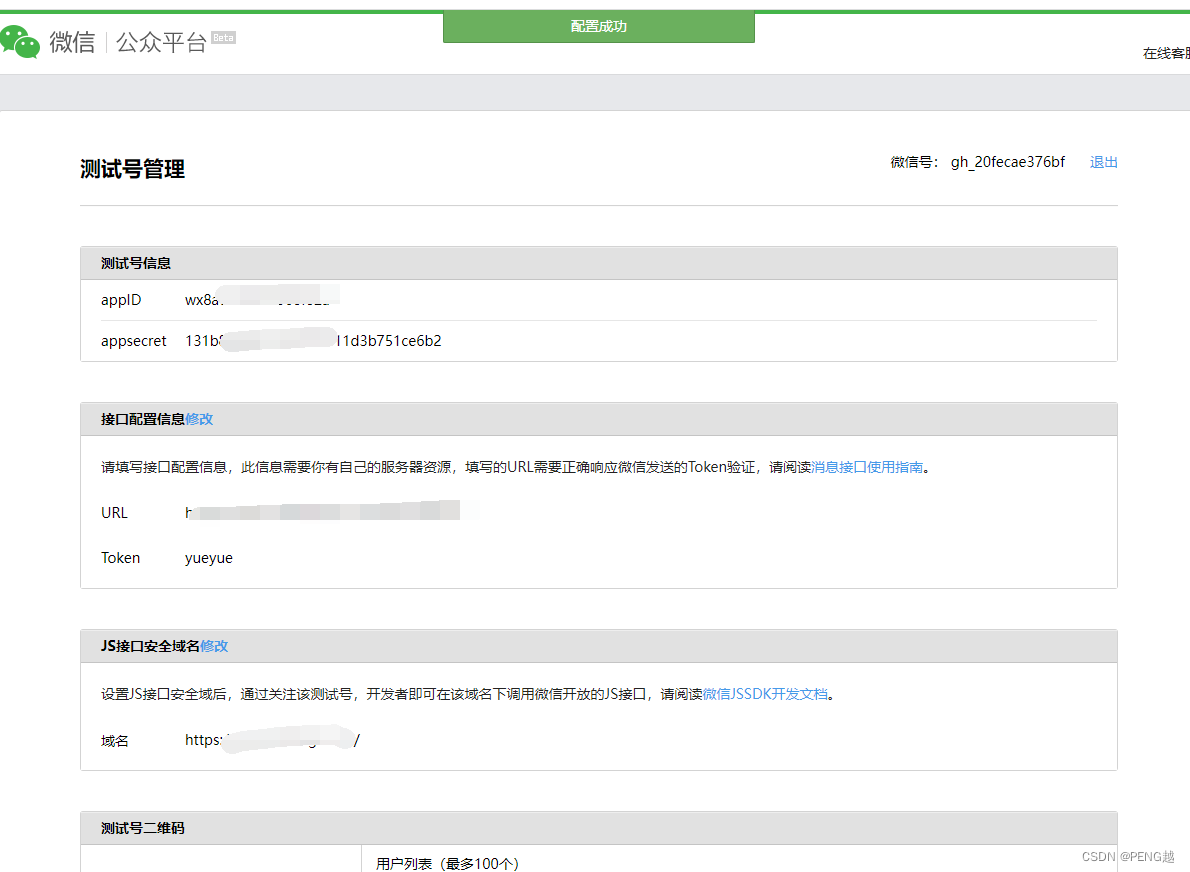The image size is (1190, 872).
Task: Select the Token value yueyue
Action: pyautogui.click(x=209, y=558)
